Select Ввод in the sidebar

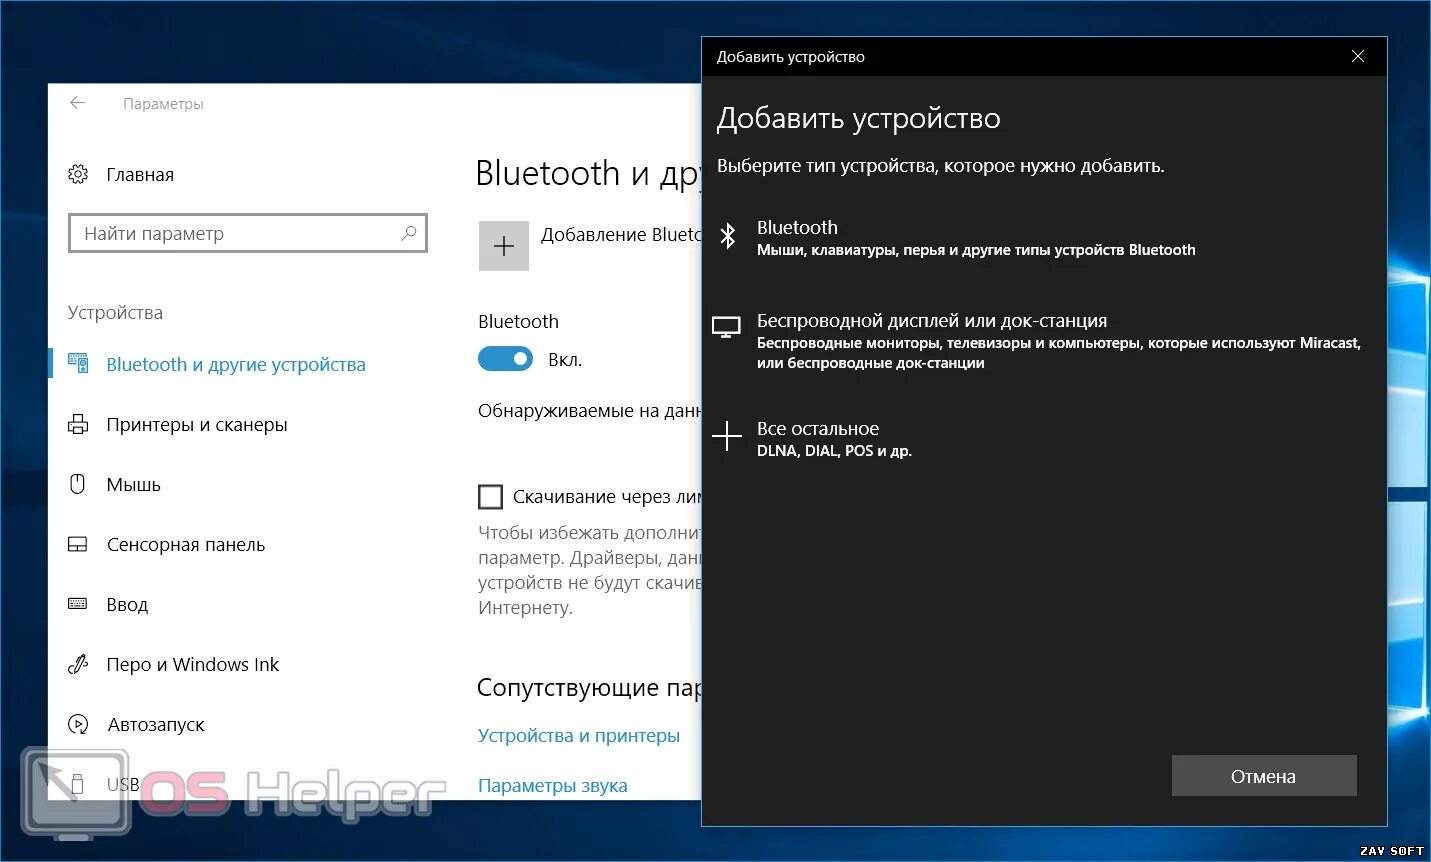pos(127,604)
